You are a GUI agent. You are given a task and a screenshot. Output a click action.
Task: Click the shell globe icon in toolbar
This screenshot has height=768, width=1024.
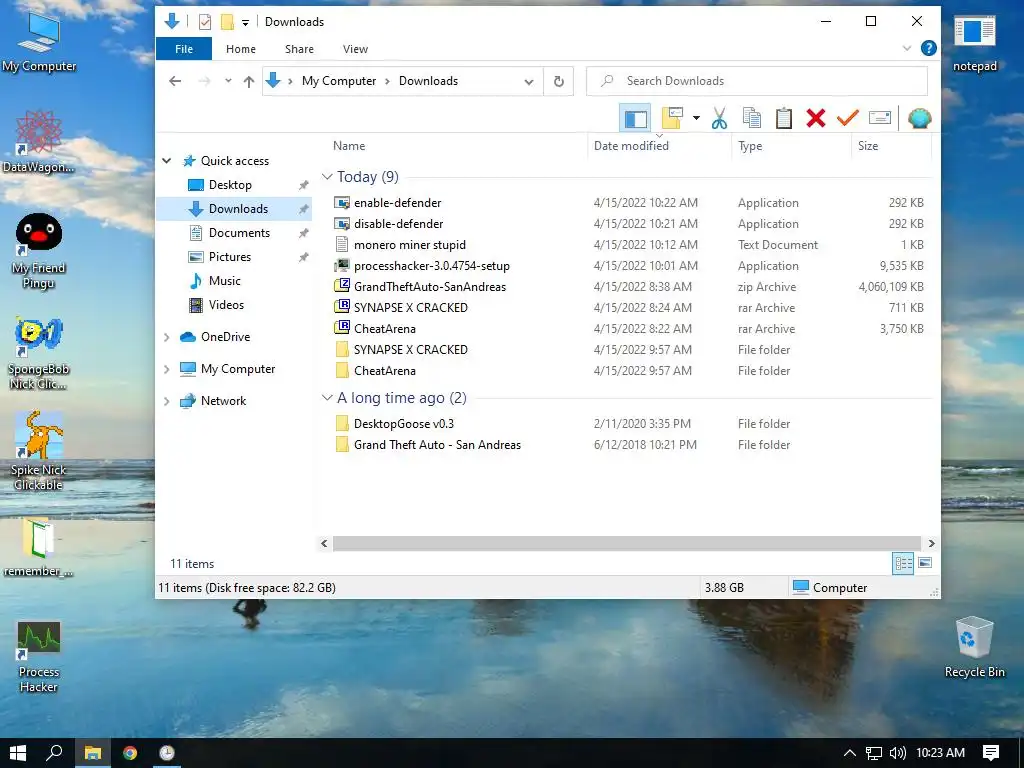click(919, 118)
